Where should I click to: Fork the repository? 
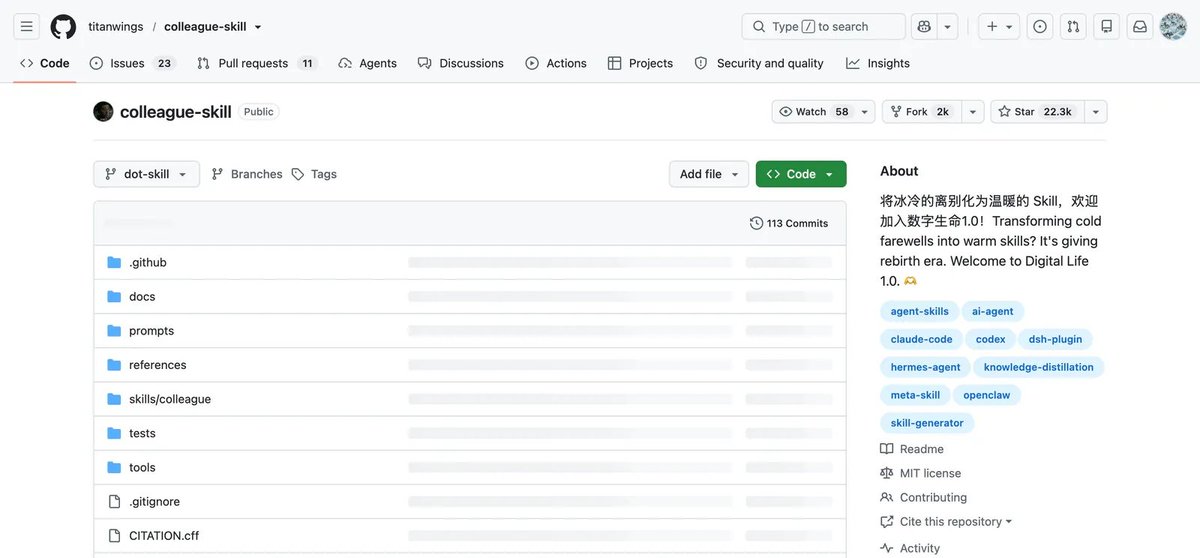[921, 112]
